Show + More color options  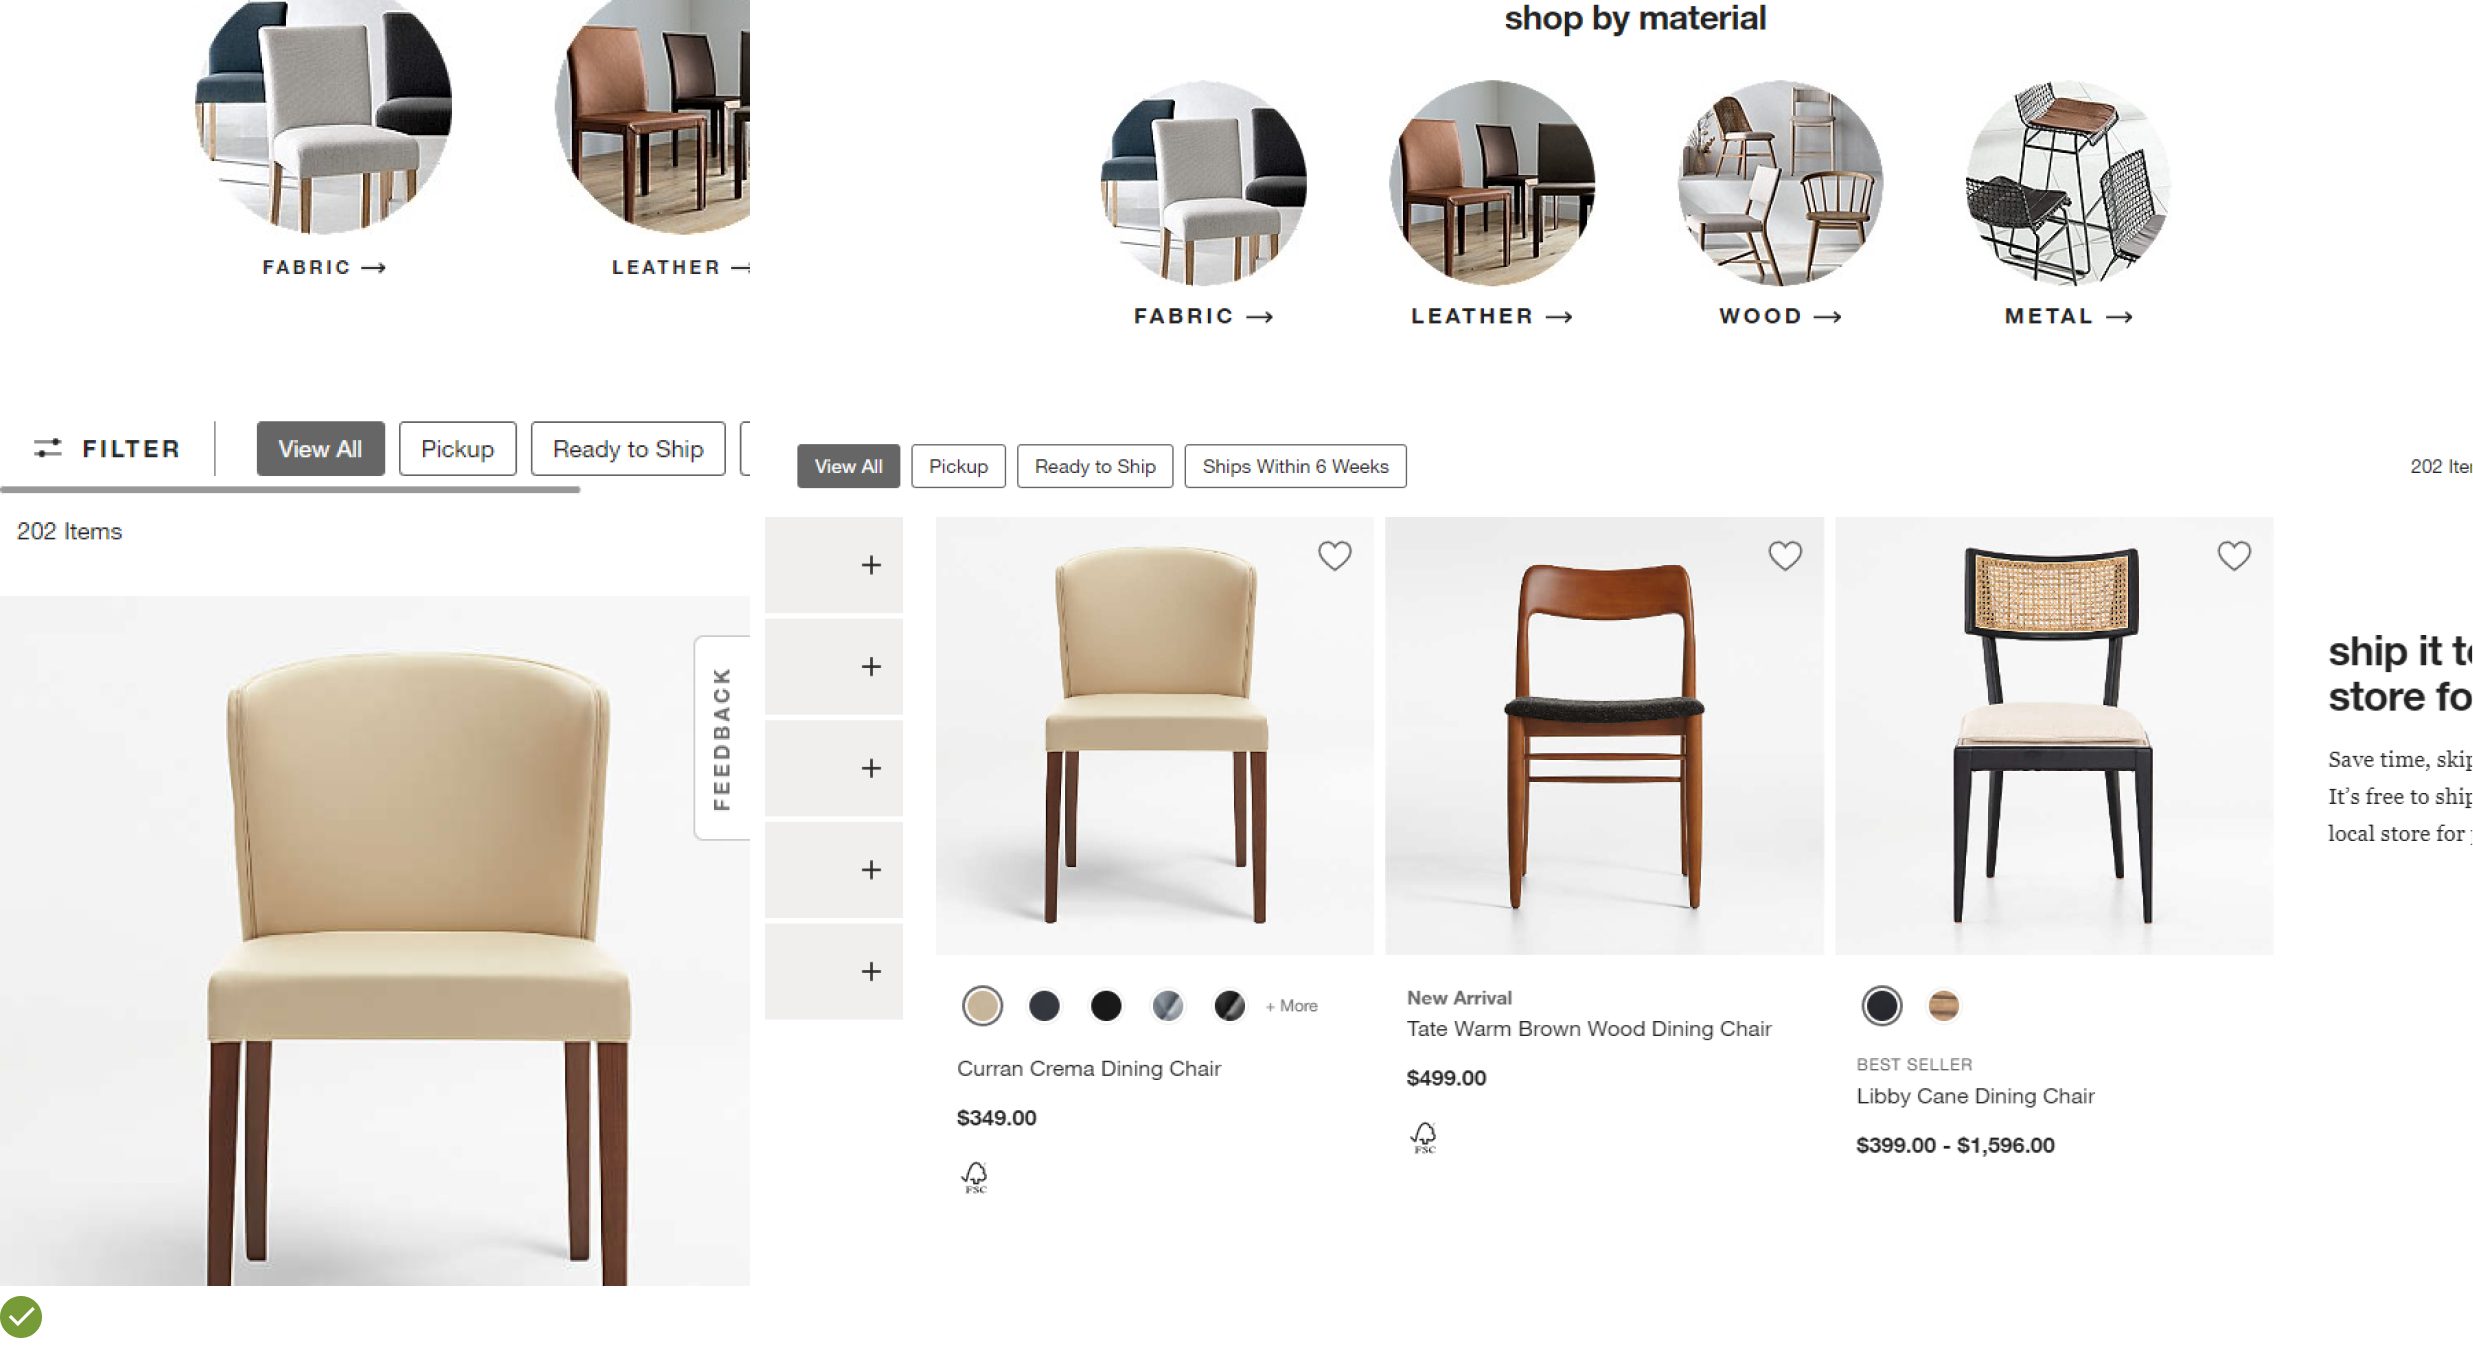click(1292, 1006)
